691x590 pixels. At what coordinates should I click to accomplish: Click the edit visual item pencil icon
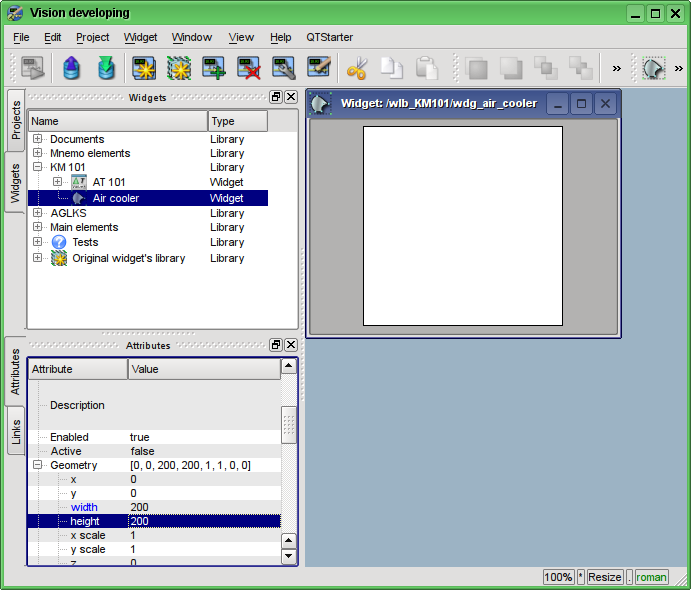(319, 68)
